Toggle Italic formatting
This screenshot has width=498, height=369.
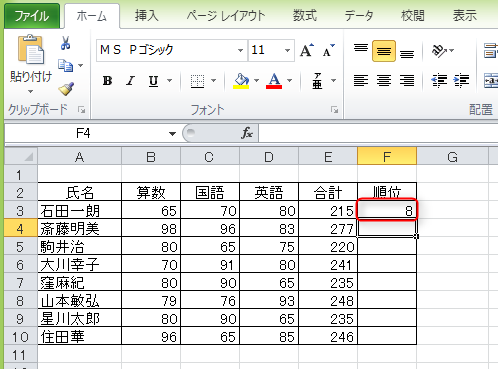(x=130, y=81)
